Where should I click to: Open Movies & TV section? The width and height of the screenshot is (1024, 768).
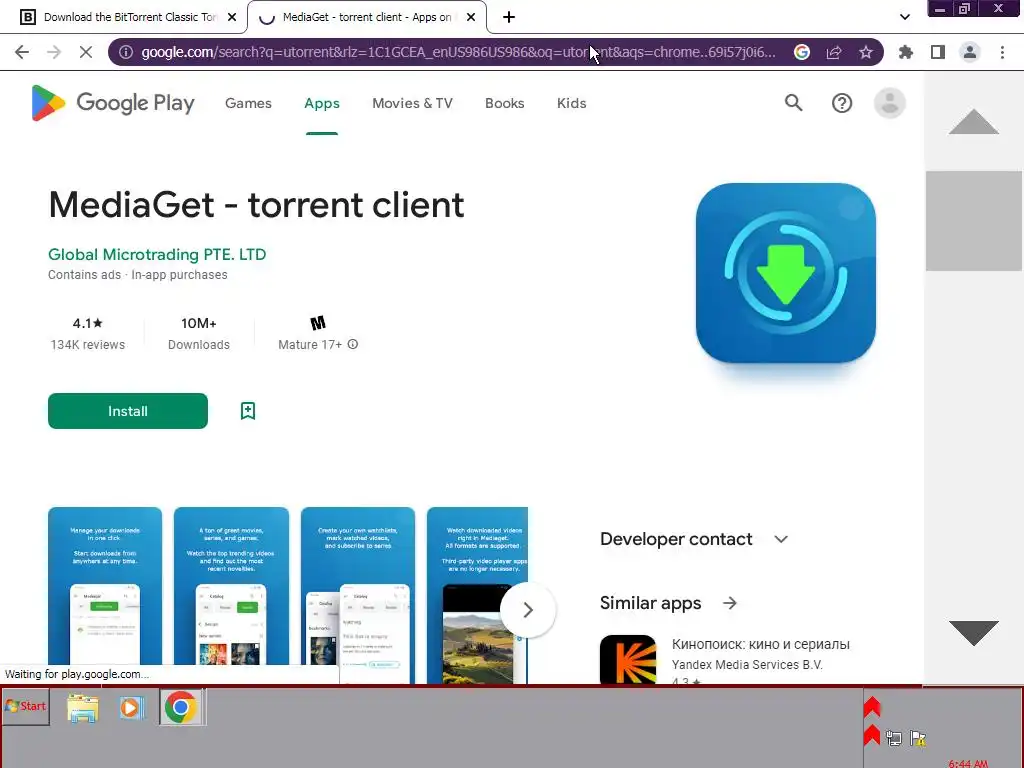412,103
